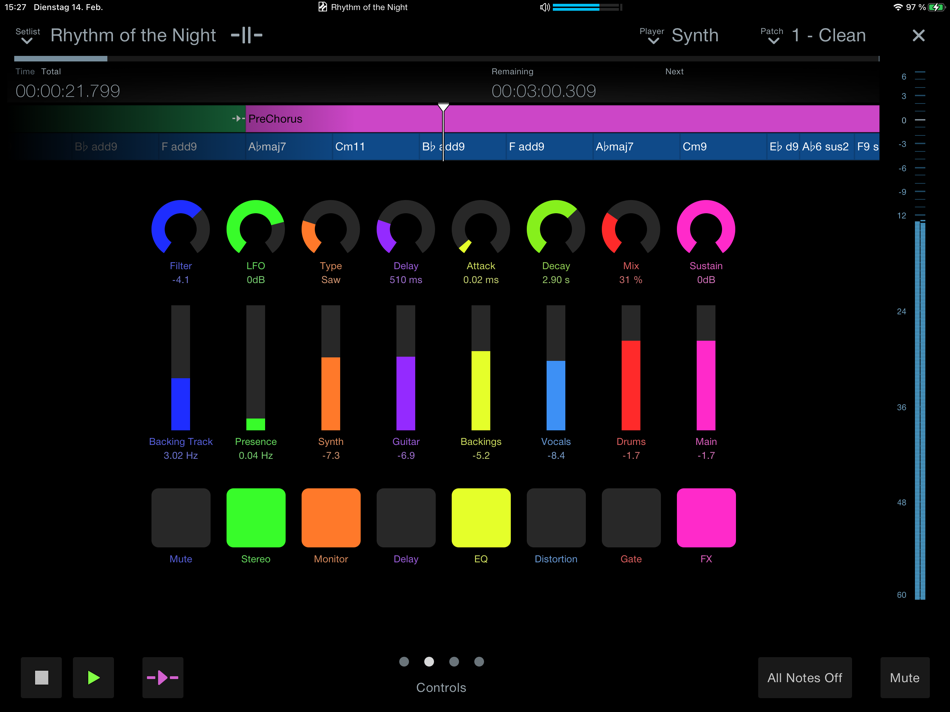The height and width of the screenshot is (712, 950).
Task: Start playback with the Play icon
Action: (93, 677)
